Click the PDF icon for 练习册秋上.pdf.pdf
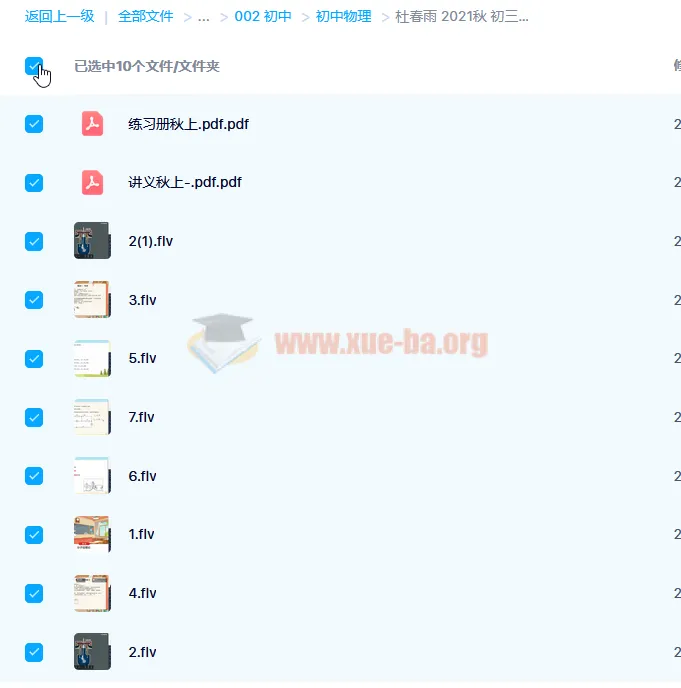Image resolution: width=681 pixels, height=688 pixels. (x=92, y=124)
